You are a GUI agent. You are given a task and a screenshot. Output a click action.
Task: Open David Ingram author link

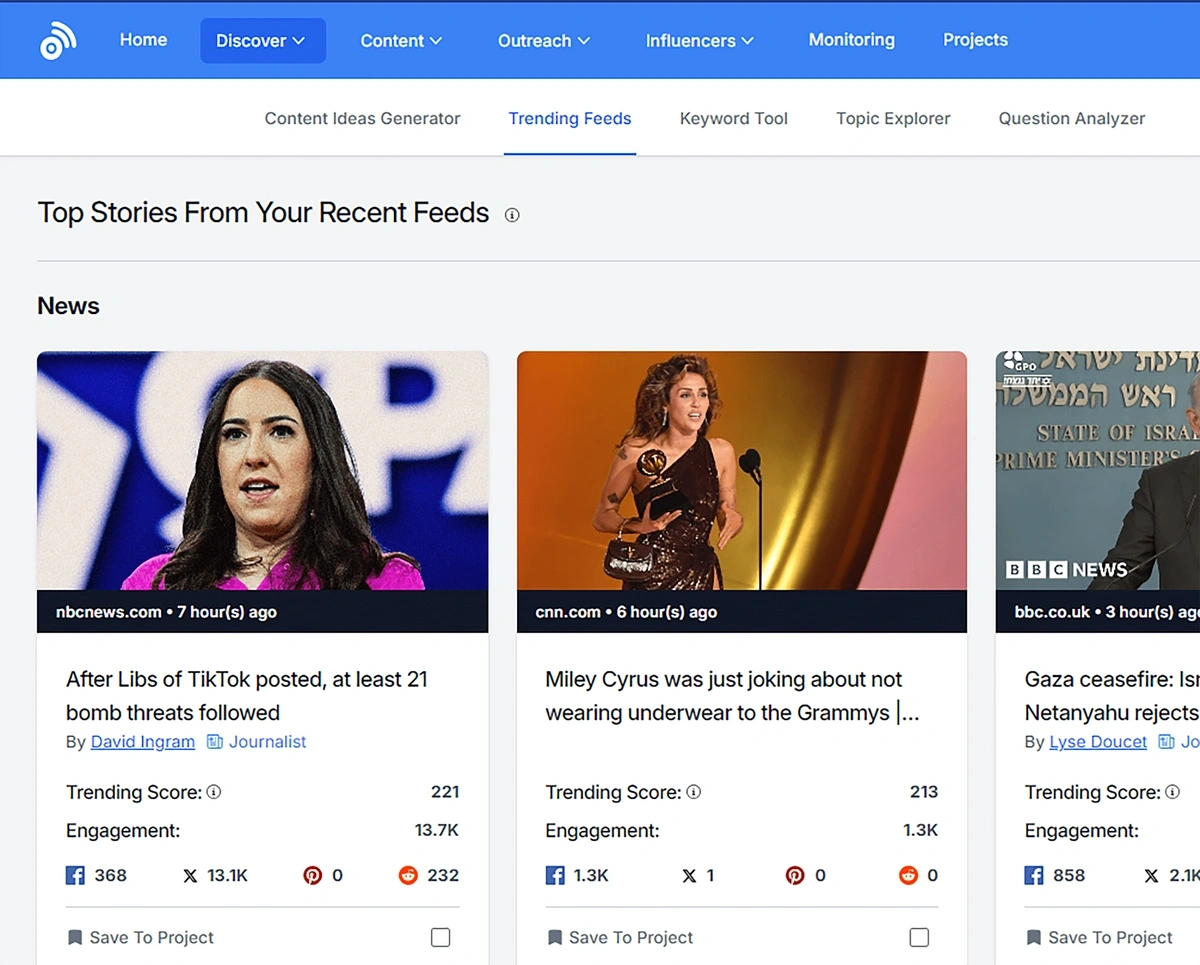click(x=142, y=742)
